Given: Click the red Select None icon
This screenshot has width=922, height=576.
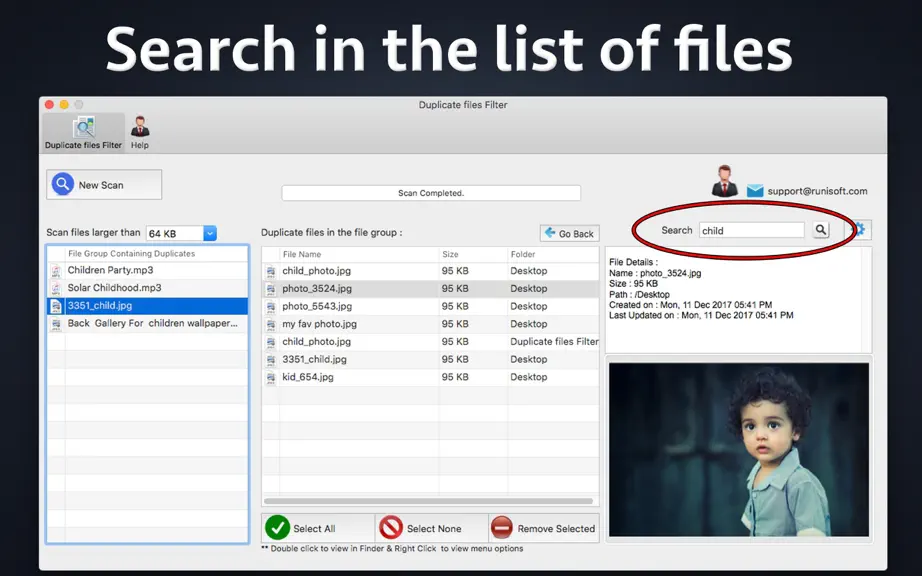Looking at the screenshot, I should tap(390, 528).
